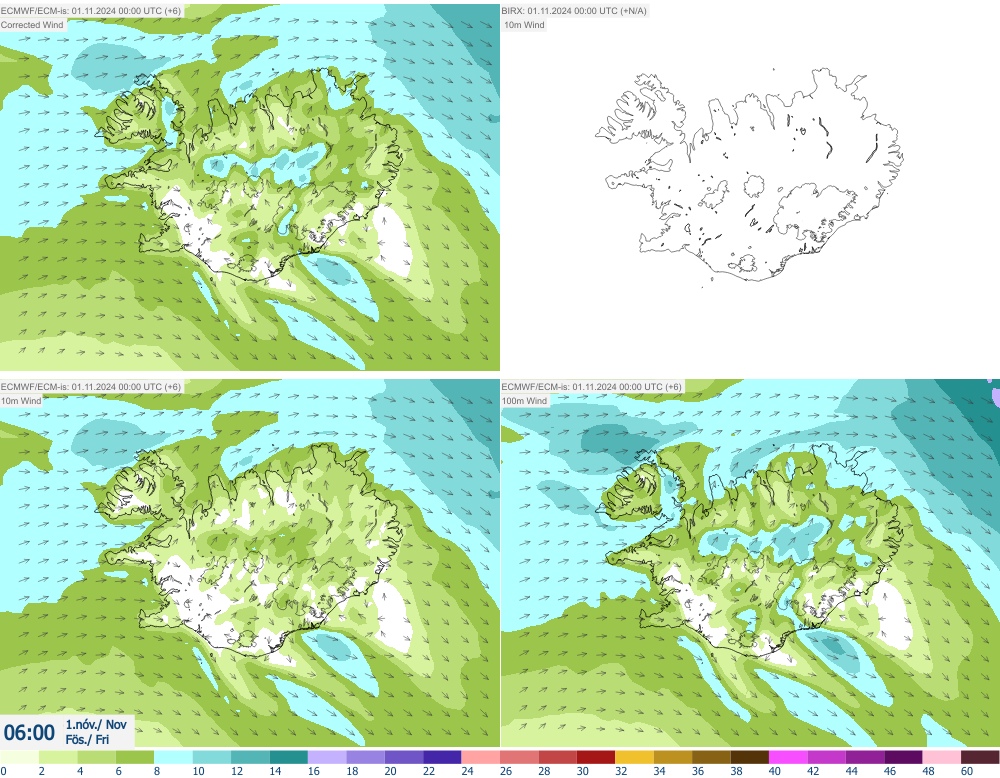Click the 100m Wind panel's ECMWF/ECM-is header
The width and height of the screenshot is (1000, 778).
click(x=592, y=386)
